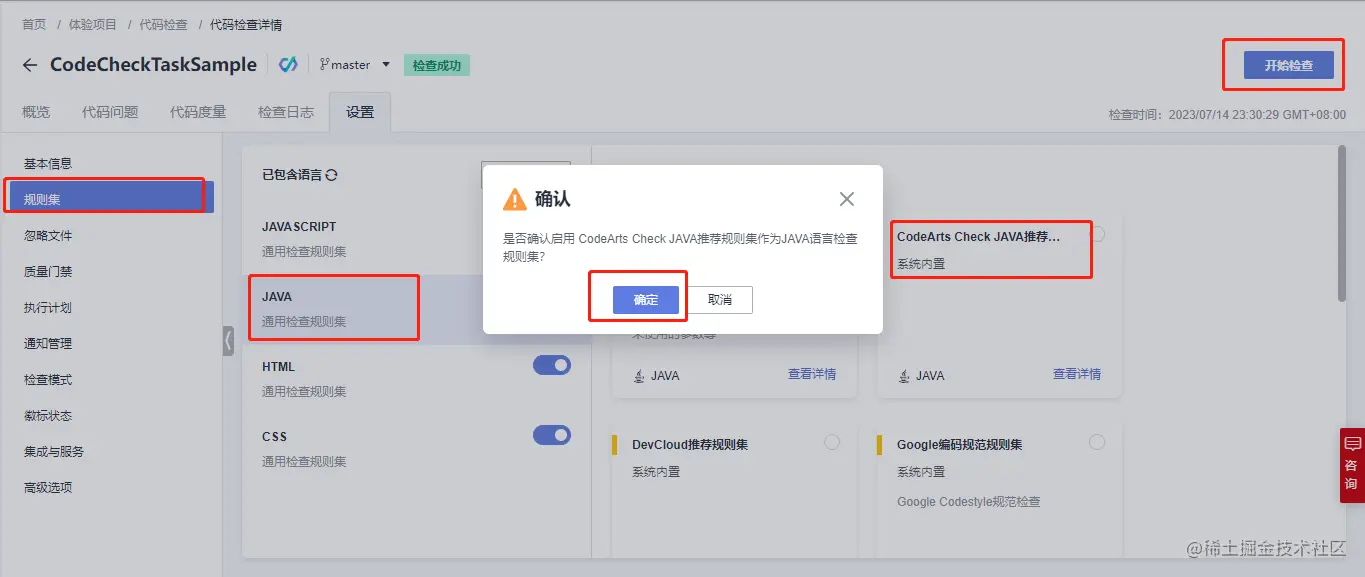The image size is (1365, 577).
Task: Select the Google编码规范规则集 radio button
Action: (1097, 442)
